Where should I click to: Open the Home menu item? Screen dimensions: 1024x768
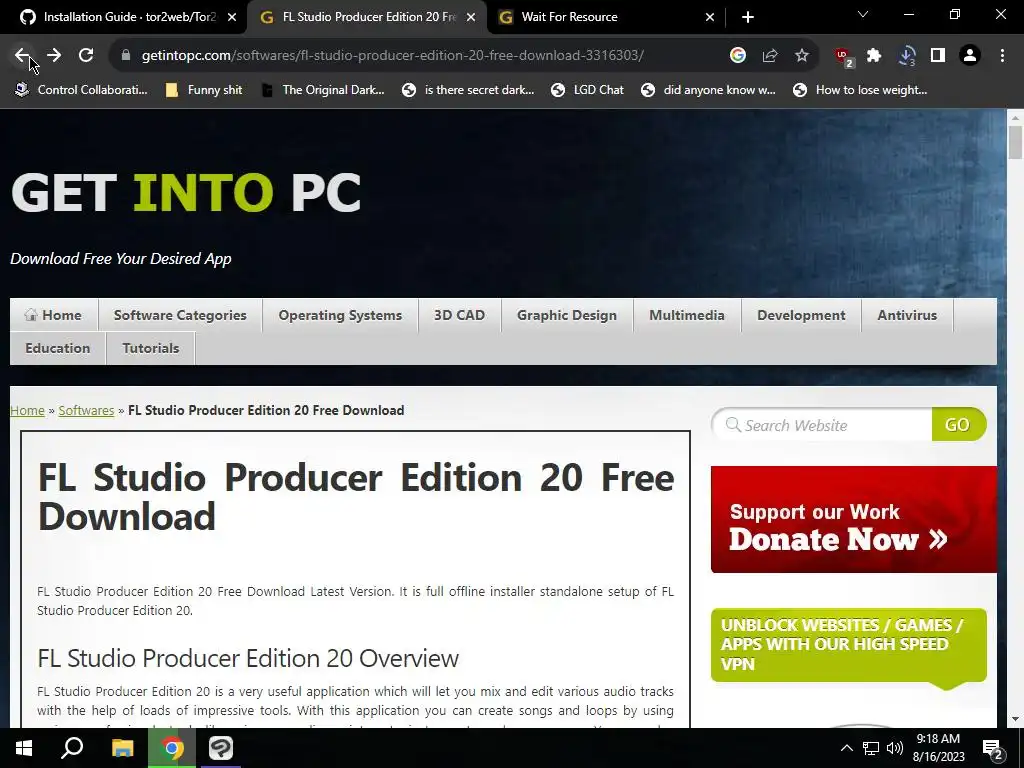click(x=54, y=315)
